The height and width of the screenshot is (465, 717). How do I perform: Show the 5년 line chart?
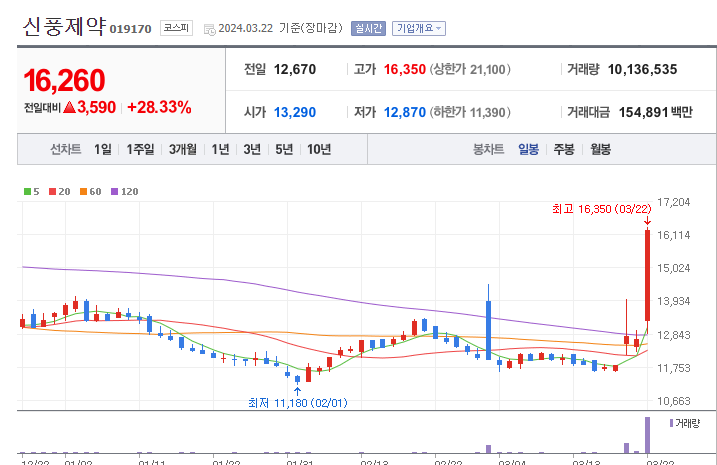(x=284, y=149)
